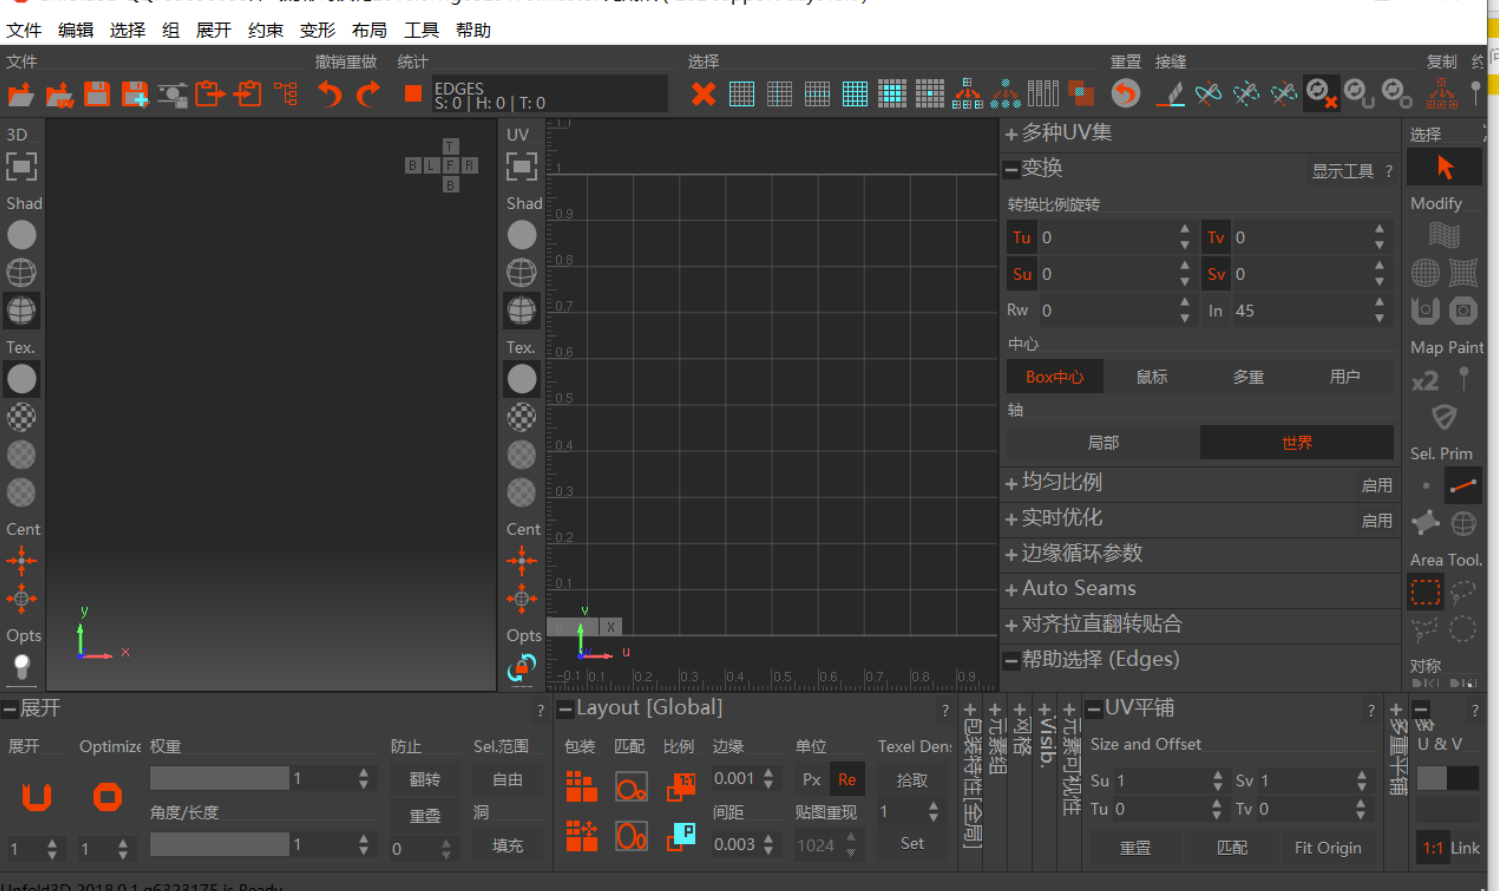Select the arrow pointer selection tool
Screen dimensions: 1499x891
coord(1444,168)
